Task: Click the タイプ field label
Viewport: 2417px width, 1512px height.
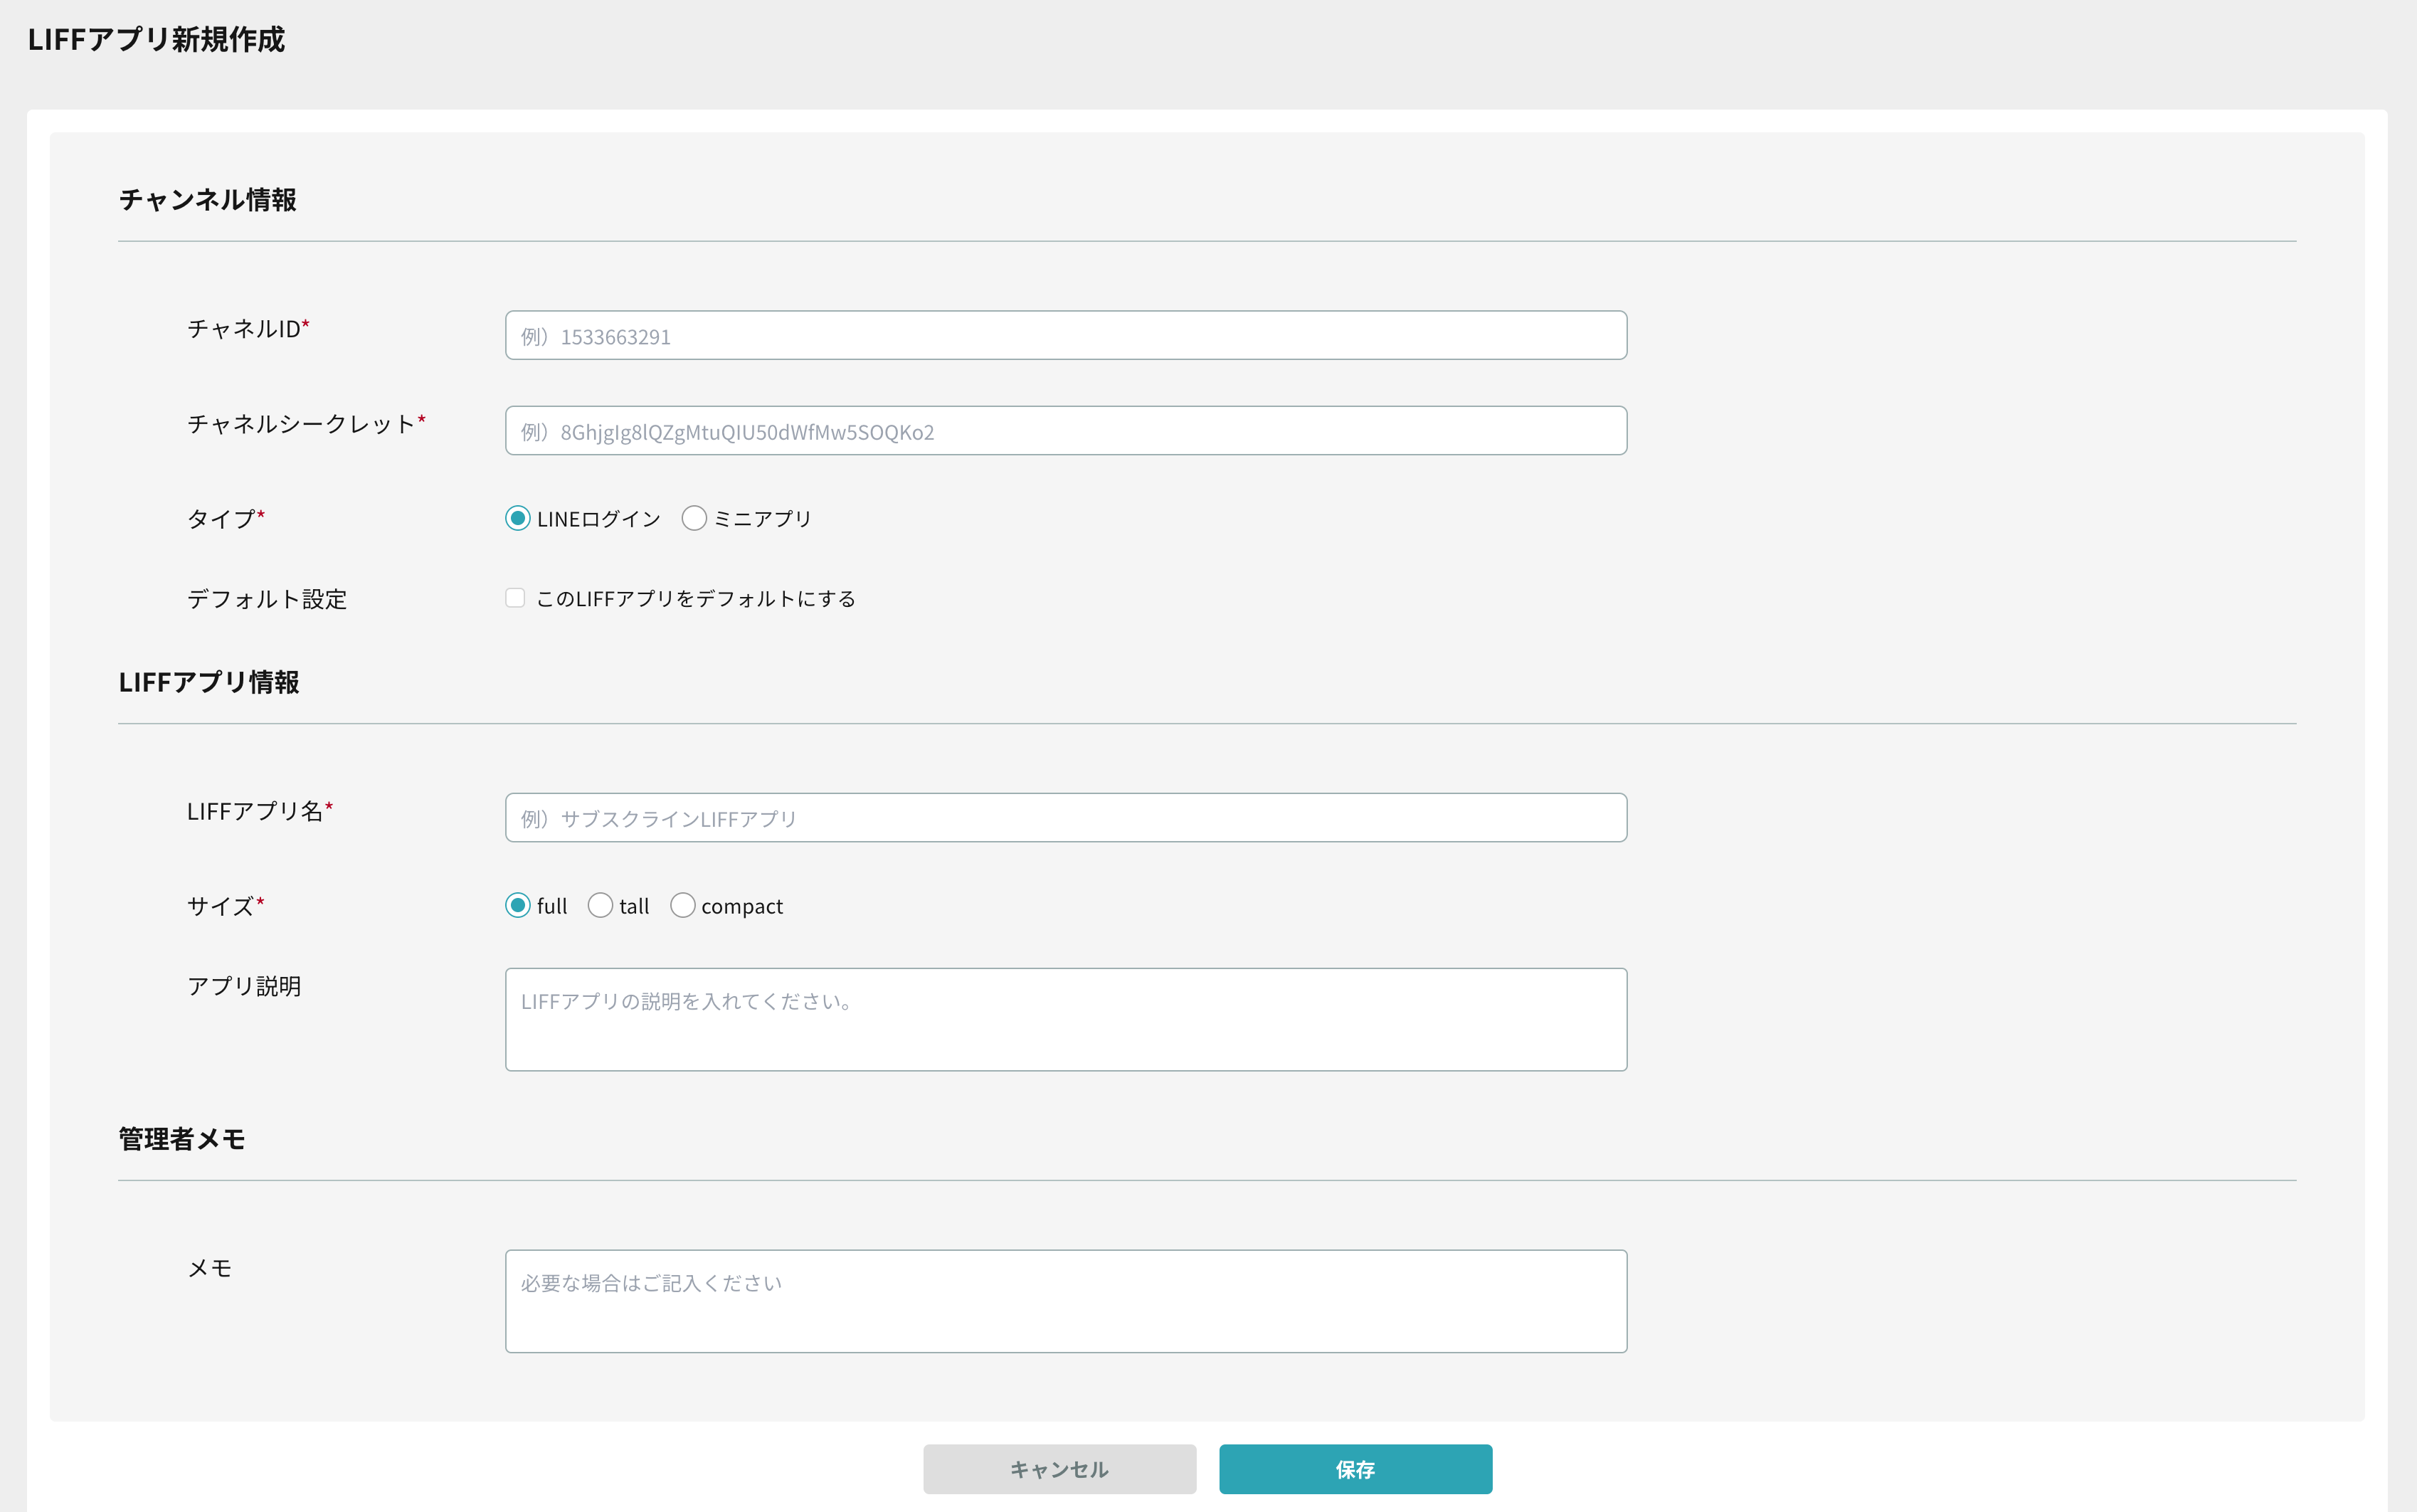Action: pos(226,519)
